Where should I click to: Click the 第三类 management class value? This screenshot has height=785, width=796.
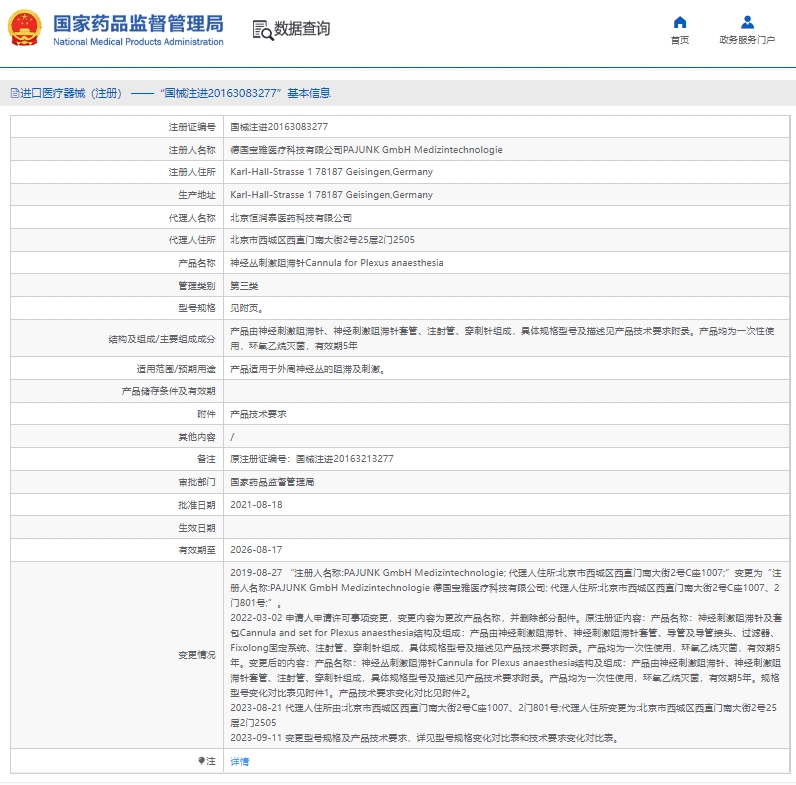(x=244, y=286)
